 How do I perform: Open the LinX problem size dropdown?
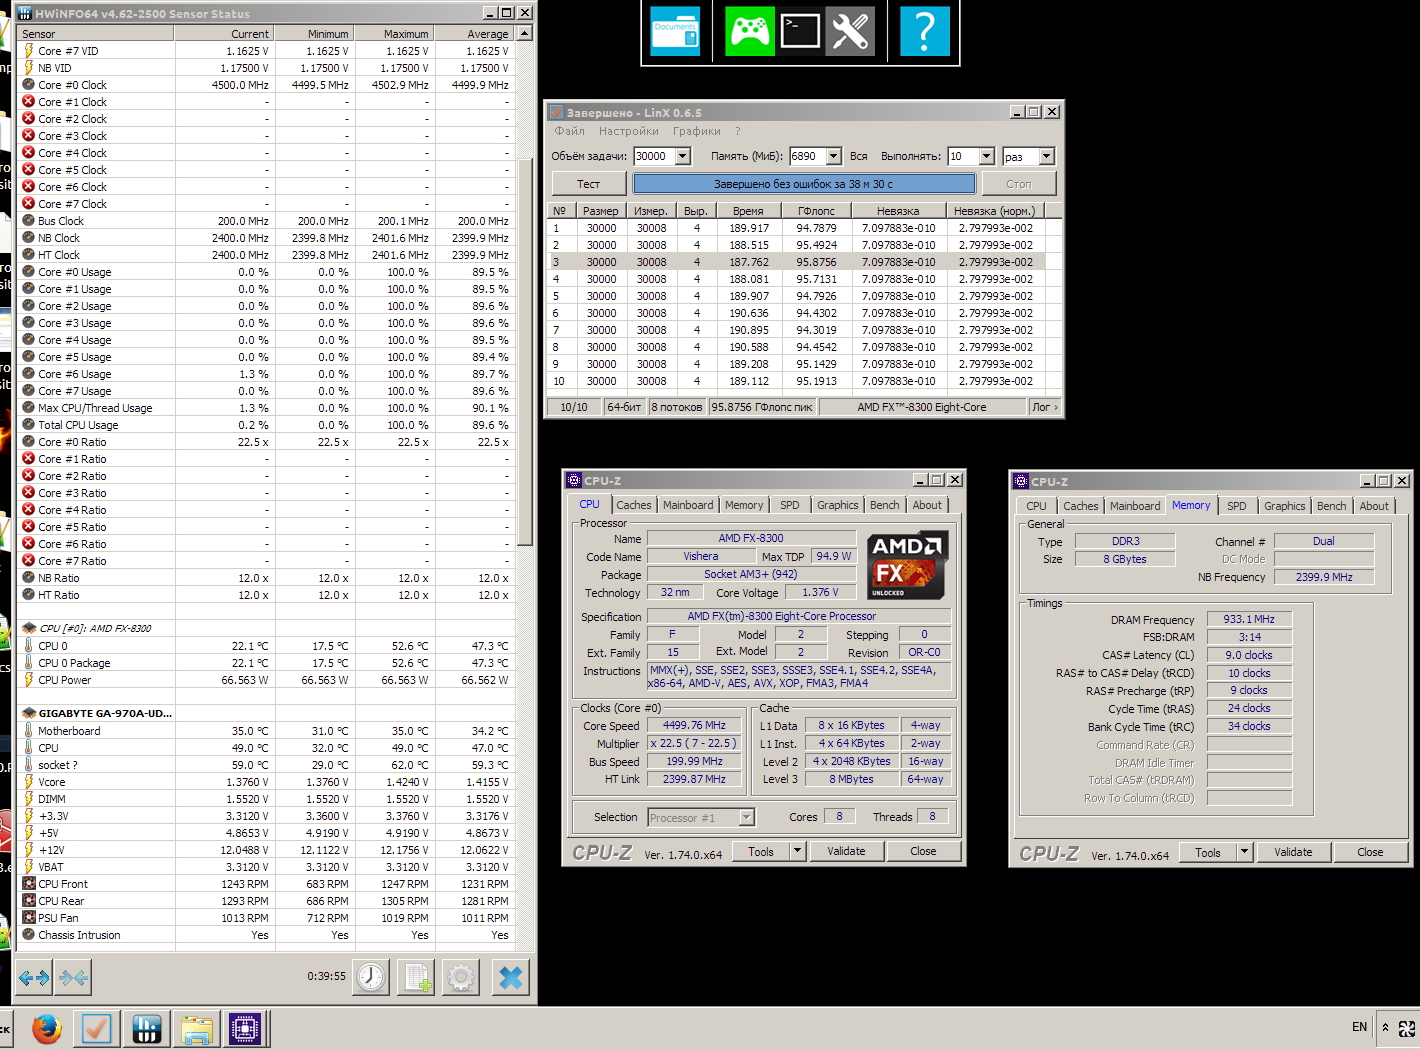pyautogui.click(x=683, y=156)
